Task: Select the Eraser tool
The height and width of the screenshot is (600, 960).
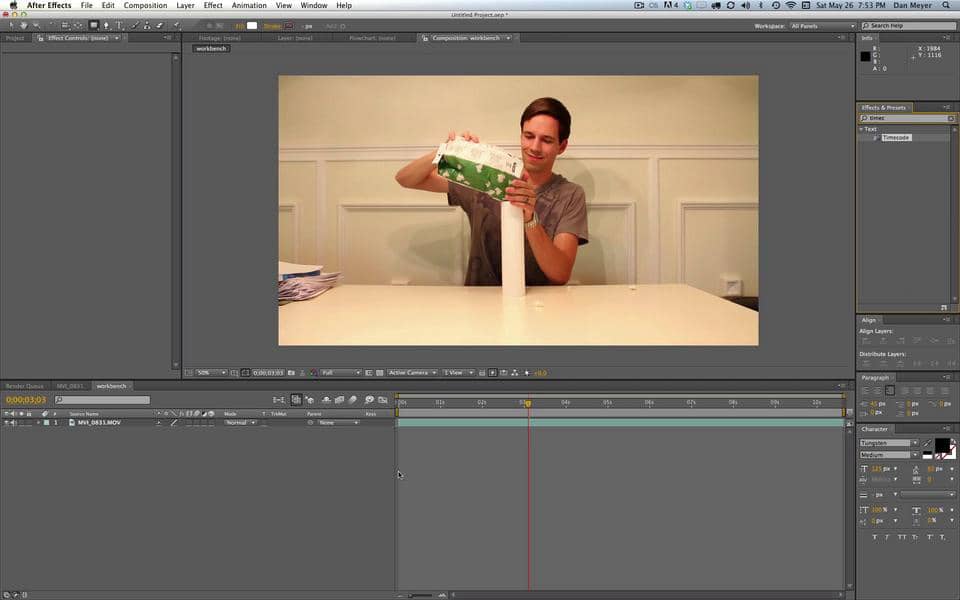Action: coord(160,26)
